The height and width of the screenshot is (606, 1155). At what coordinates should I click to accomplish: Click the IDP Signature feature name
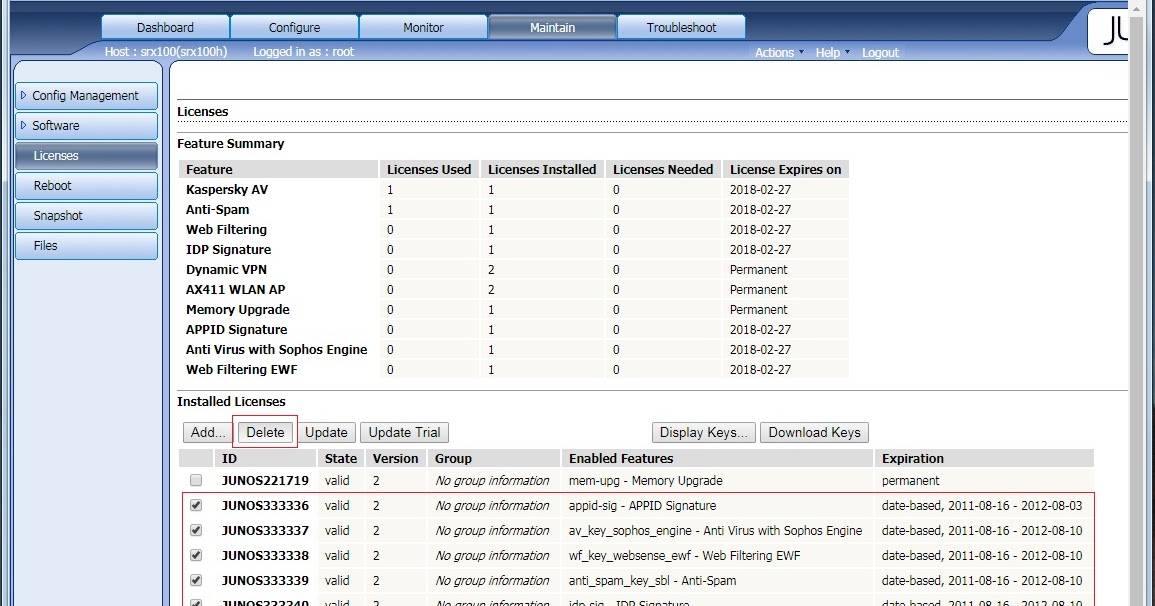pos(228,250)
